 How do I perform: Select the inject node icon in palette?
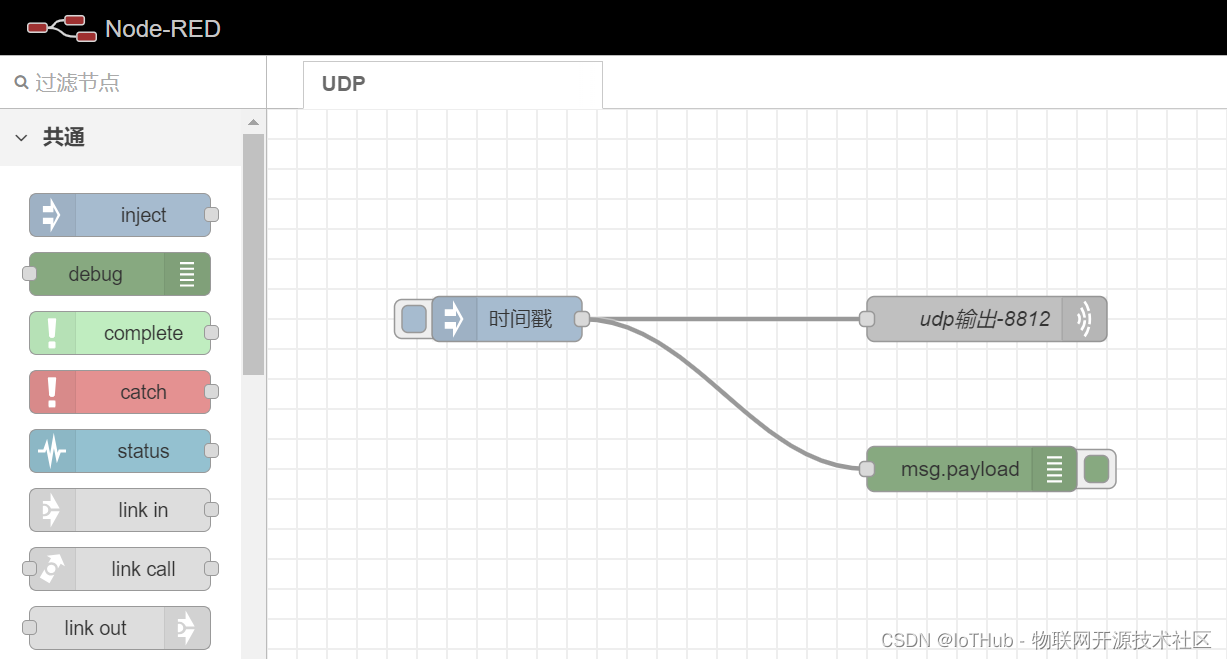pos(50,214)
